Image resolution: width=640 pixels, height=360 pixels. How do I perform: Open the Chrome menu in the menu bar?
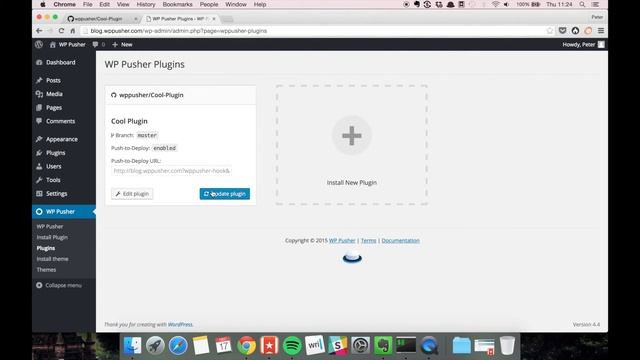point(64,4)
